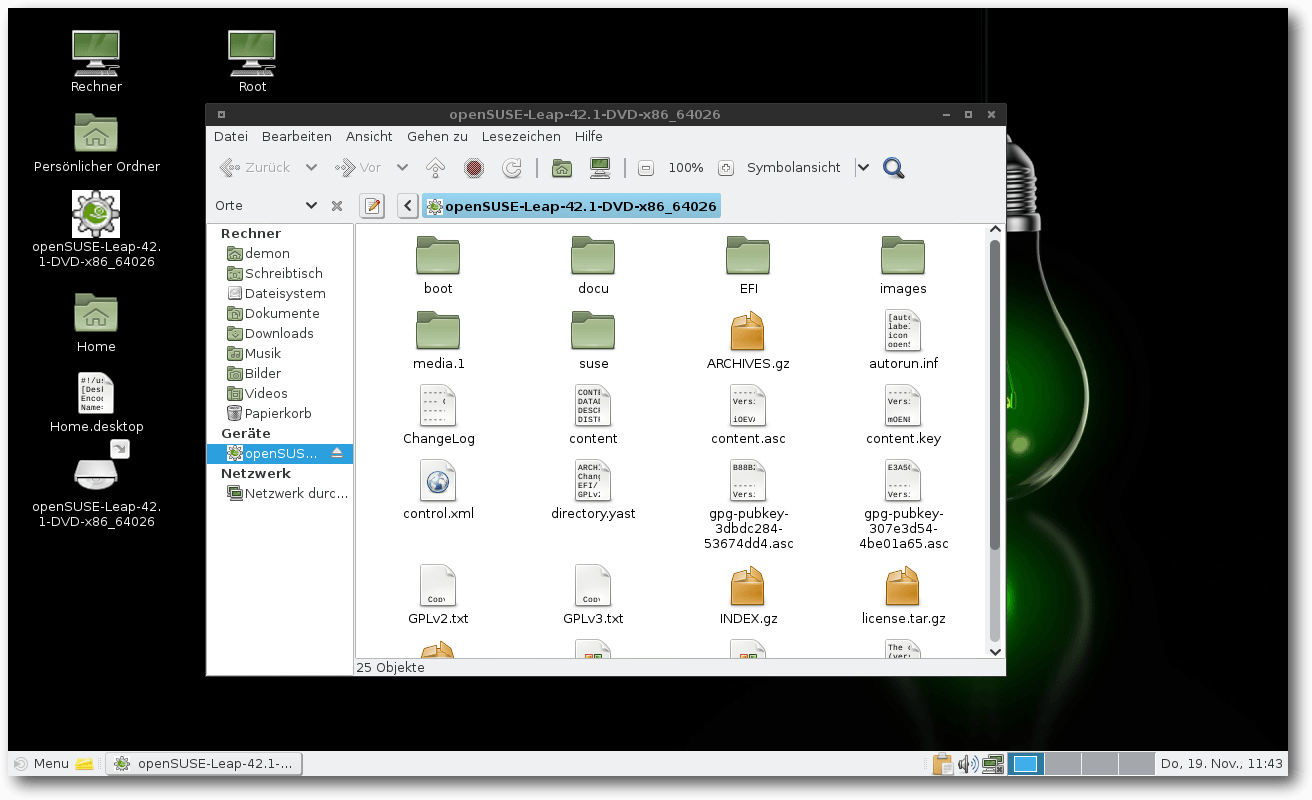Zoom out with the minus icon
This screenshot has width=1312, height=800.
click(x=646, y=168)
